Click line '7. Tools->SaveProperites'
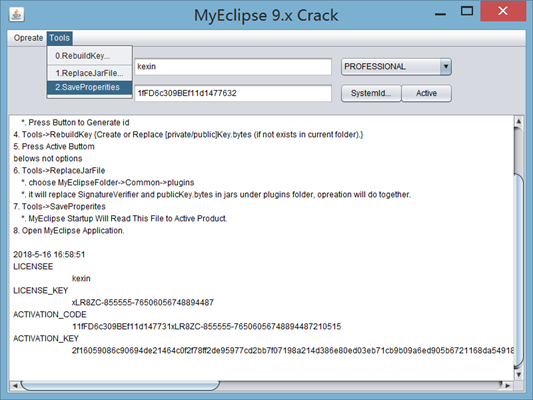 click(x=59, y=206)
